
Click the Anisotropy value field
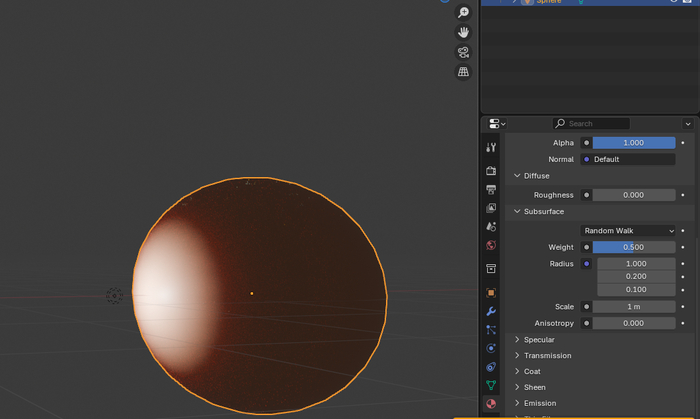(633, 323)
